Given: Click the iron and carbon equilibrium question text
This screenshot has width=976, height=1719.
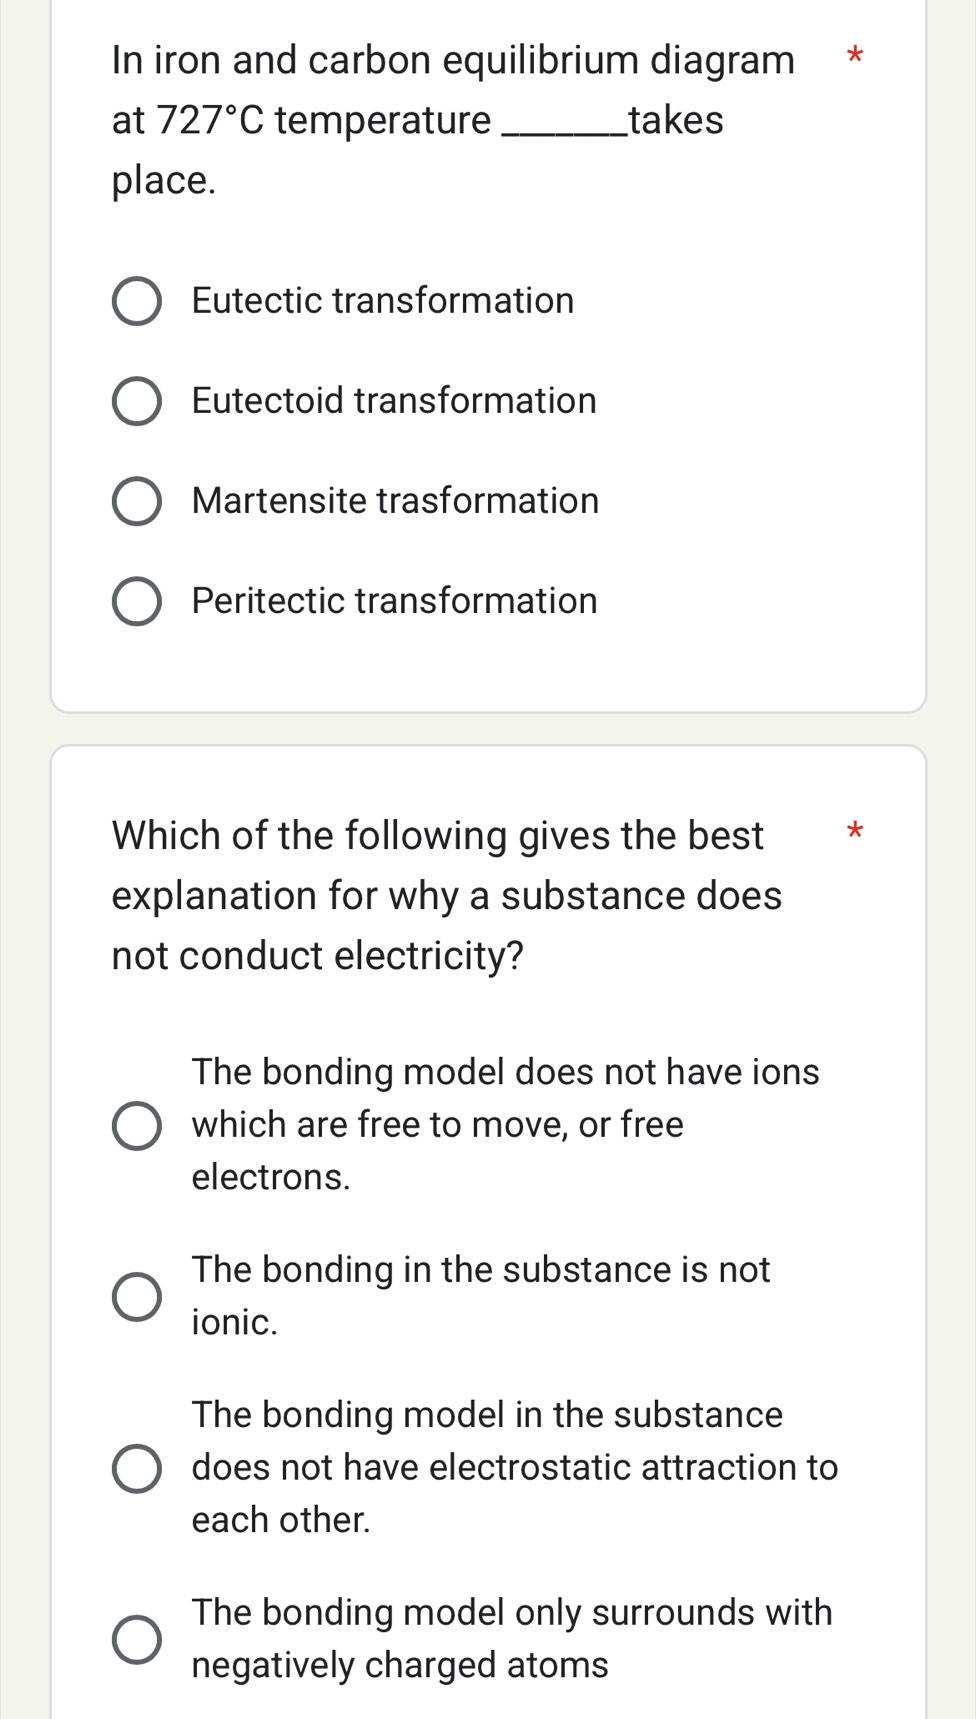Looking at the screenshot, I should tap(453, 119).
